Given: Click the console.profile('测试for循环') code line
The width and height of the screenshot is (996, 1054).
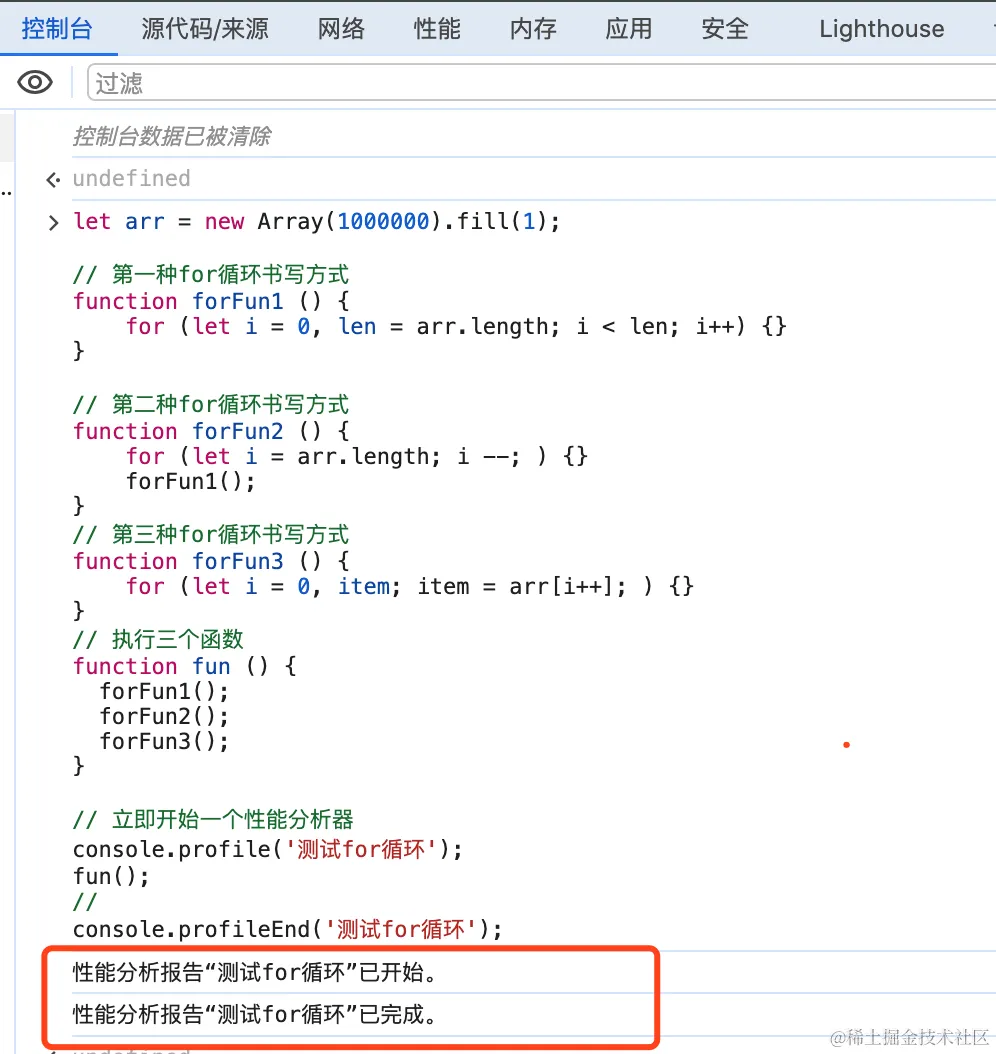Looking at the screenshot, I should pyautogui.click(x=268, y=851).
